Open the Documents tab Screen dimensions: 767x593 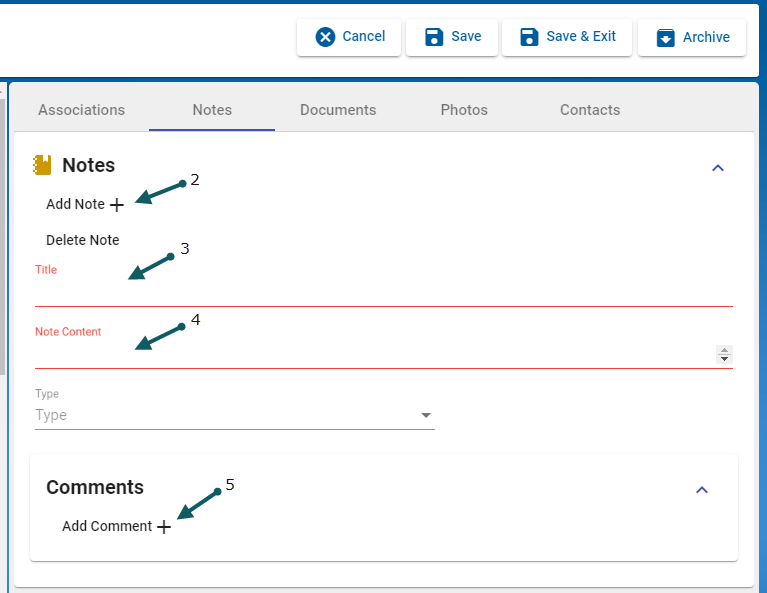(x=338, y=110)
